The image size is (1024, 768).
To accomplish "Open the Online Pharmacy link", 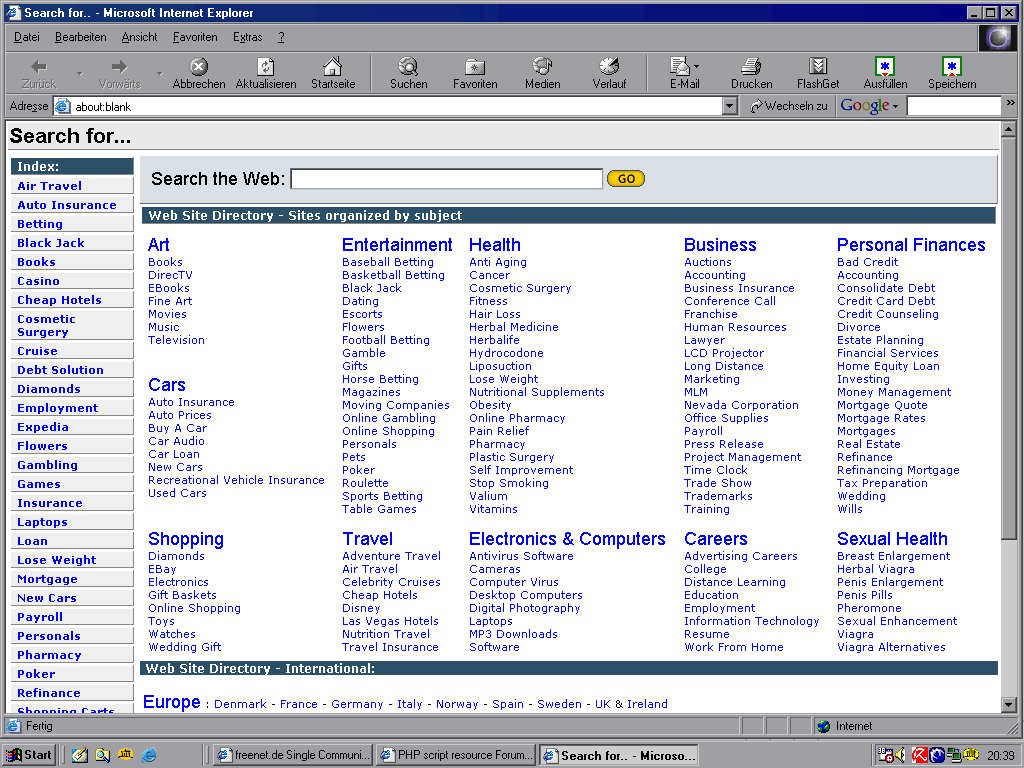I will [517, 418].
